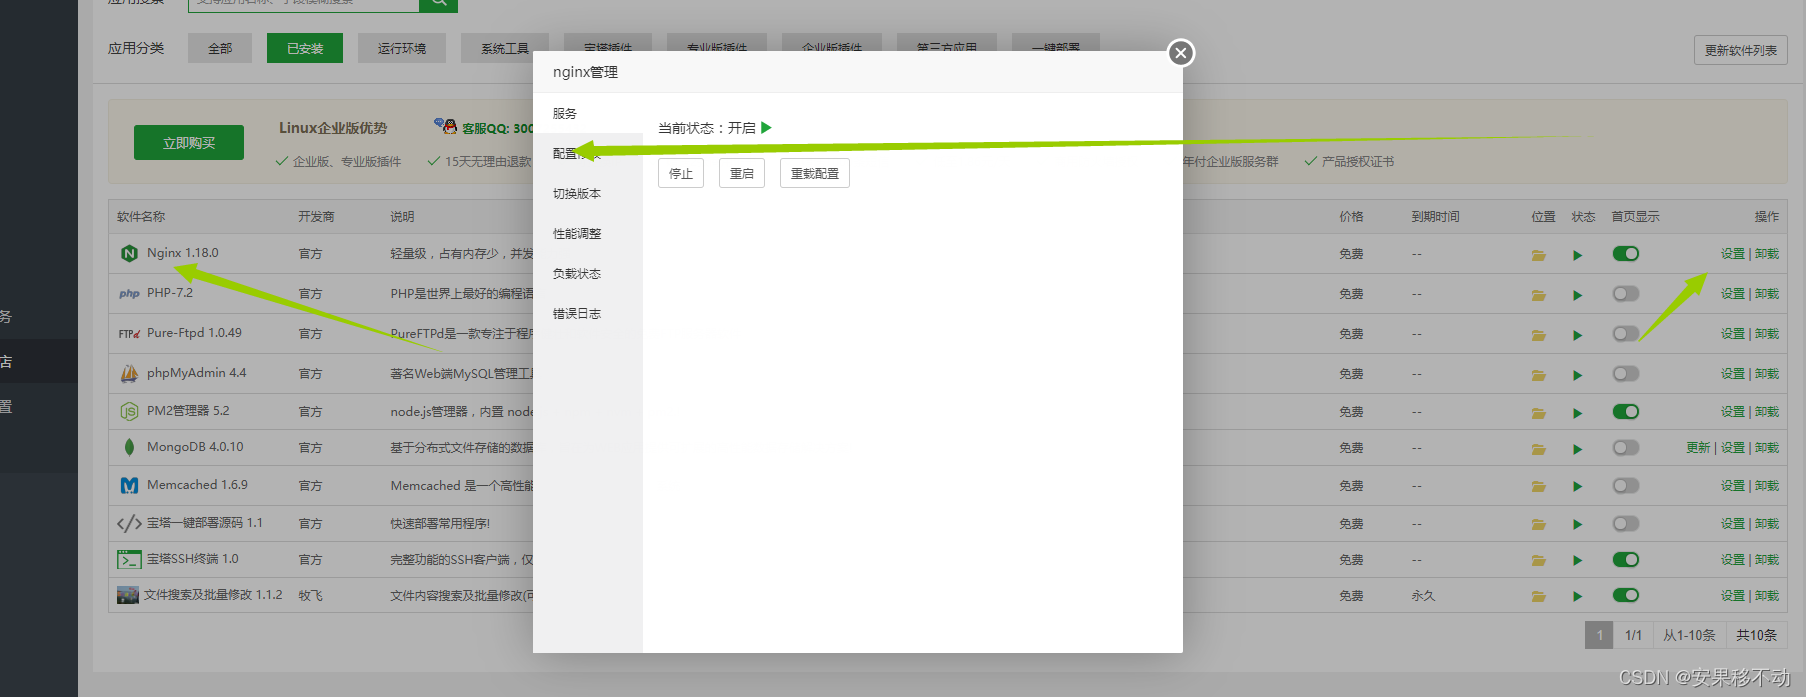Image resolution: width=1806 pixels, height=697 pixels.
Task: Click the PHP-7.2 logo icon
Action: pos(129,294)
